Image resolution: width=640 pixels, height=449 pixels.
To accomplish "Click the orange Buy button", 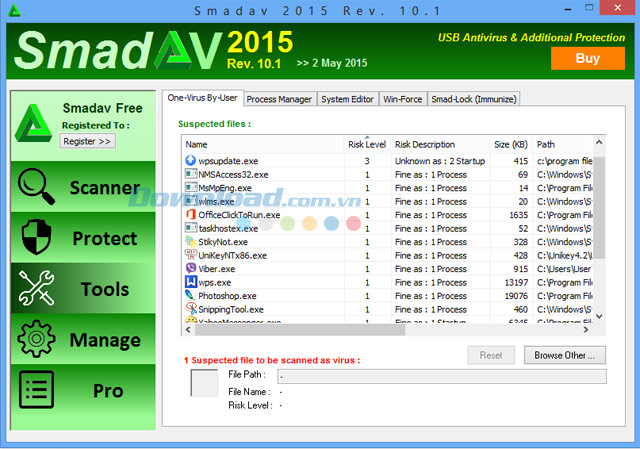I will (588, 58).
